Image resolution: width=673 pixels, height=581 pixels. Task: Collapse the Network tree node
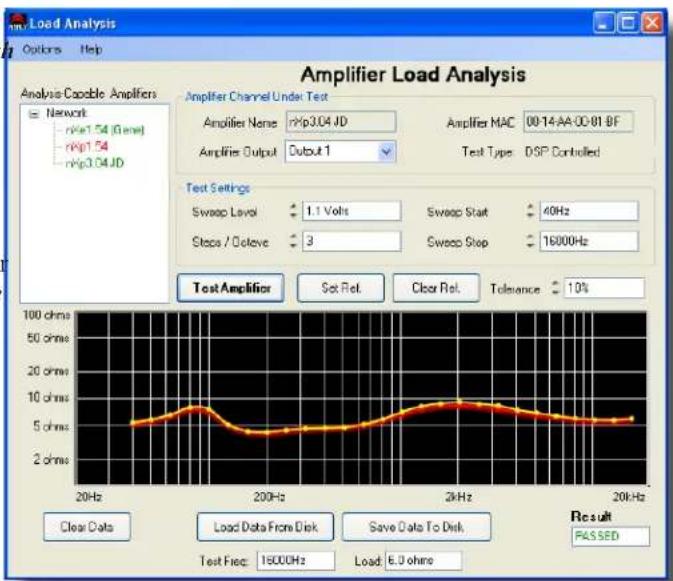[33, 114]
